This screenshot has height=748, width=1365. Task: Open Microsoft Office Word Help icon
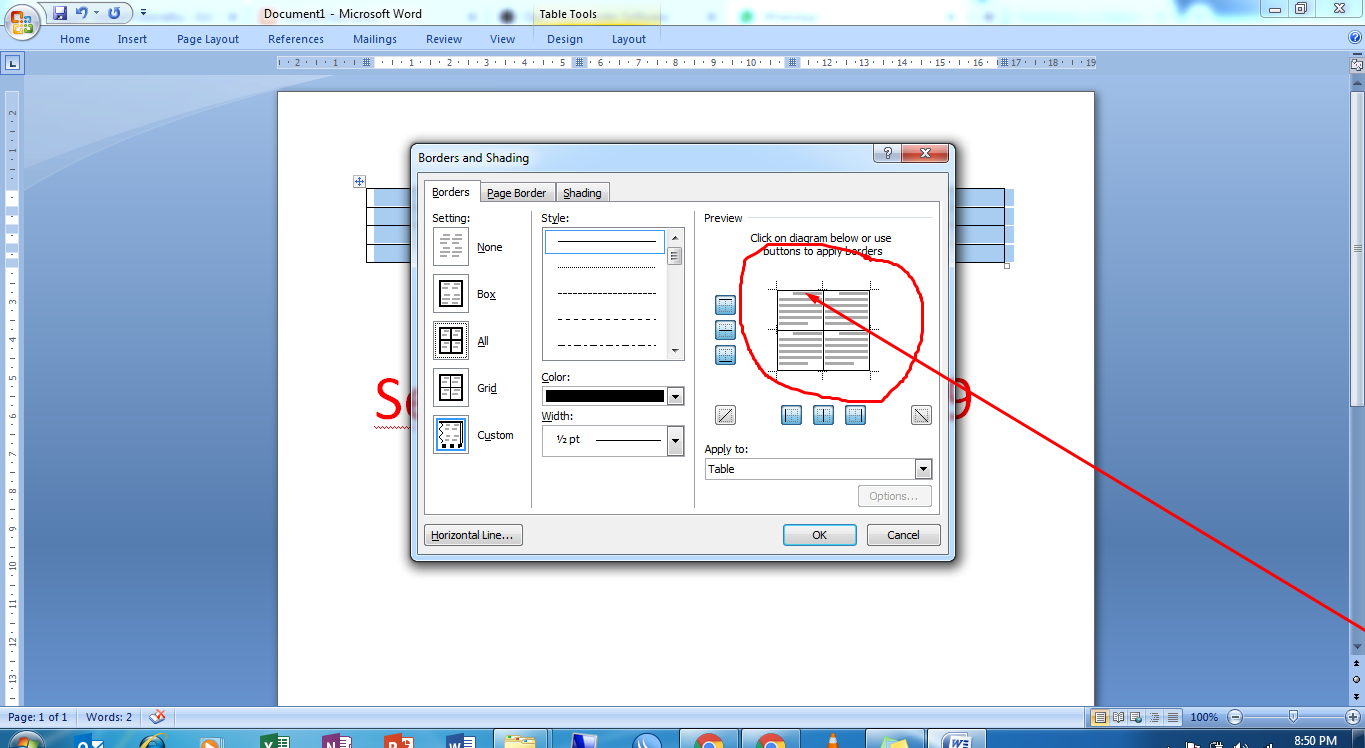pyautogui.click(x=1354, y=37)
